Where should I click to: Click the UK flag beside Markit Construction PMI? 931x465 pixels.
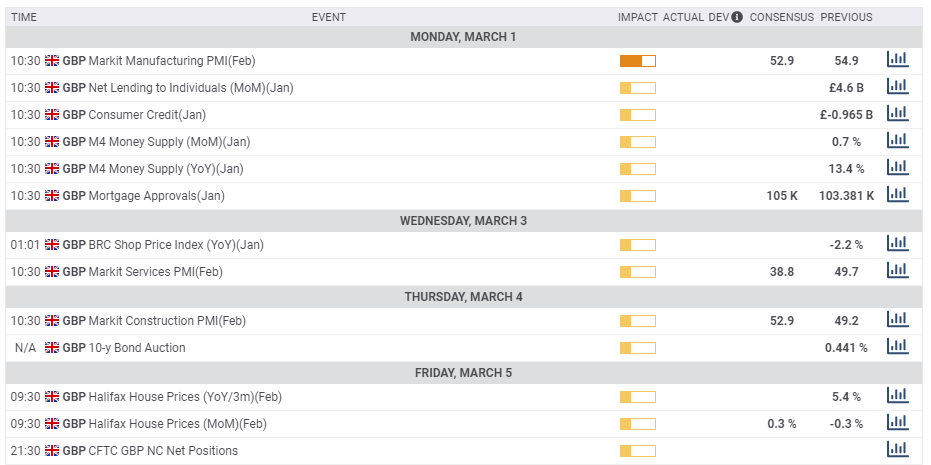point(53,321)
